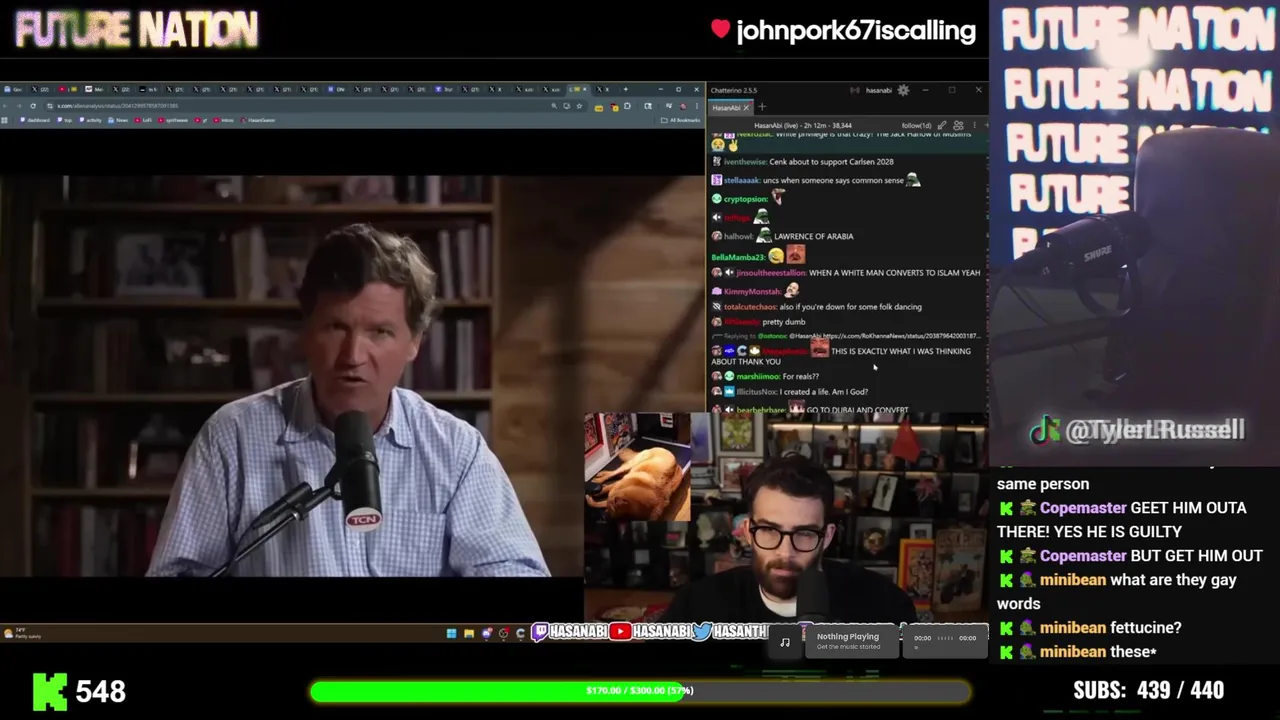Select the hasanabi account name in Chatterino
Viewport: 1280px width, 720px height.
pyautogui.click(x=879, y=90)
